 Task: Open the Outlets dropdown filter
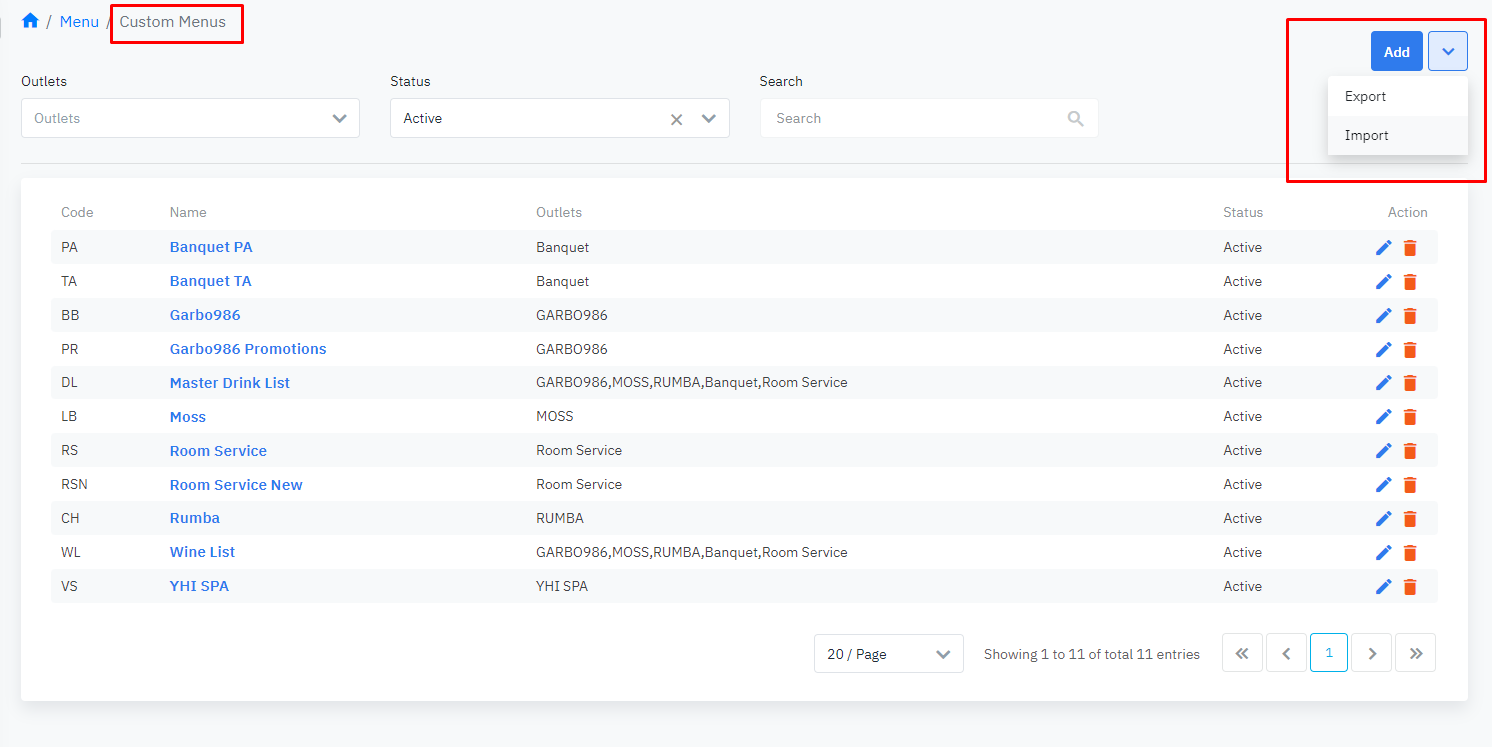pos(190,118)
